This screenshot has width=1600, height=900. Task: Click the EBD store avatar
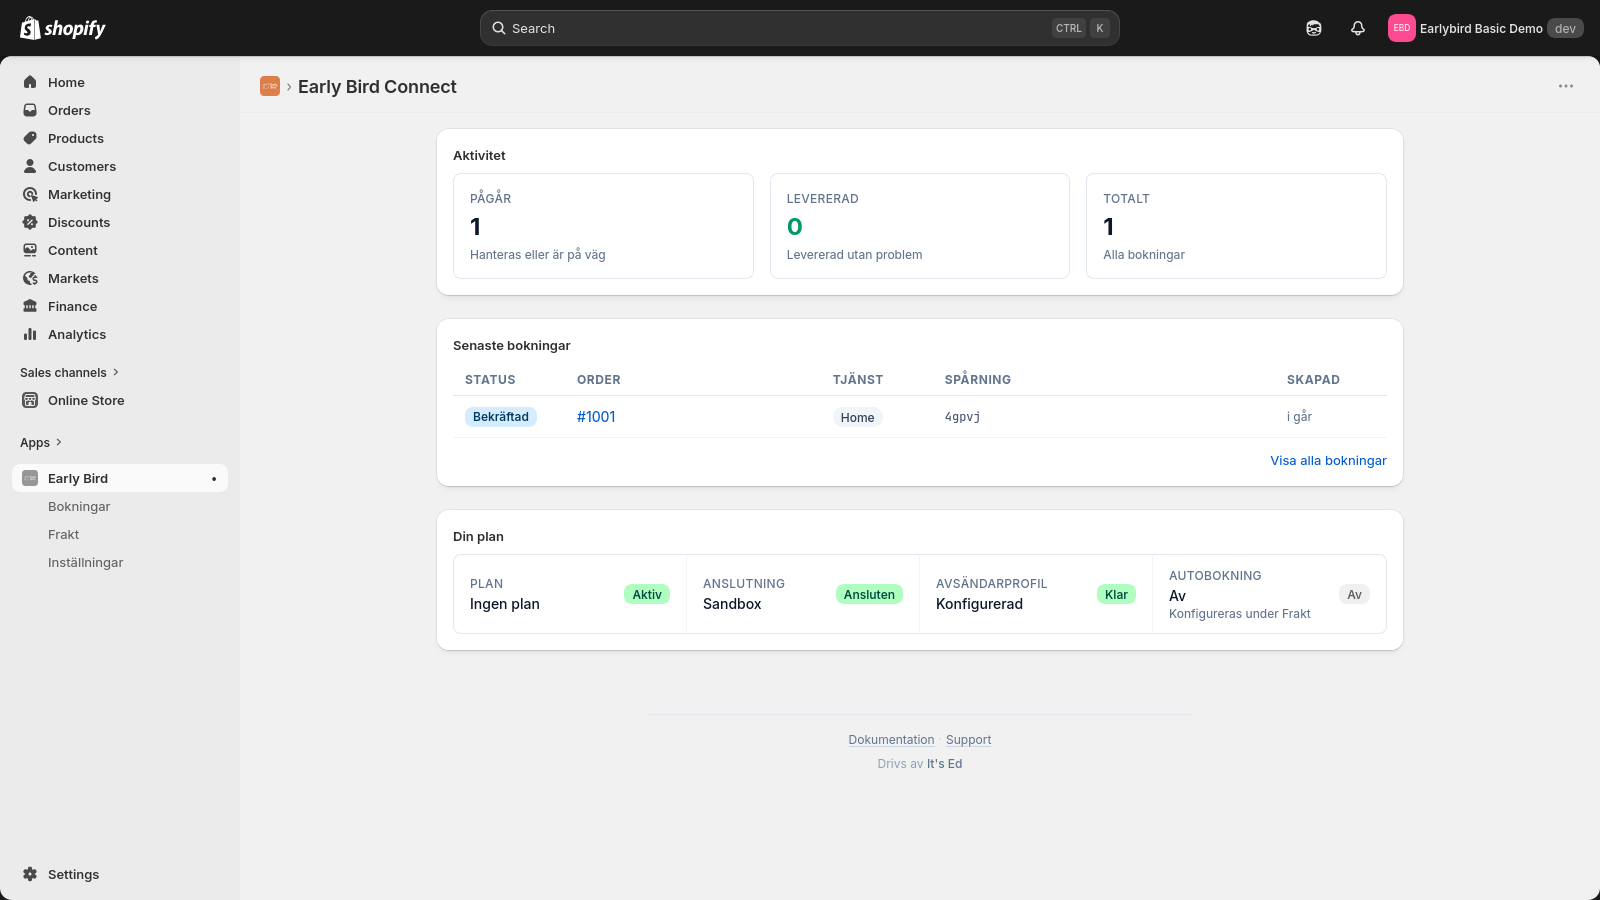pyautogui.click(x=1402, y=28)
